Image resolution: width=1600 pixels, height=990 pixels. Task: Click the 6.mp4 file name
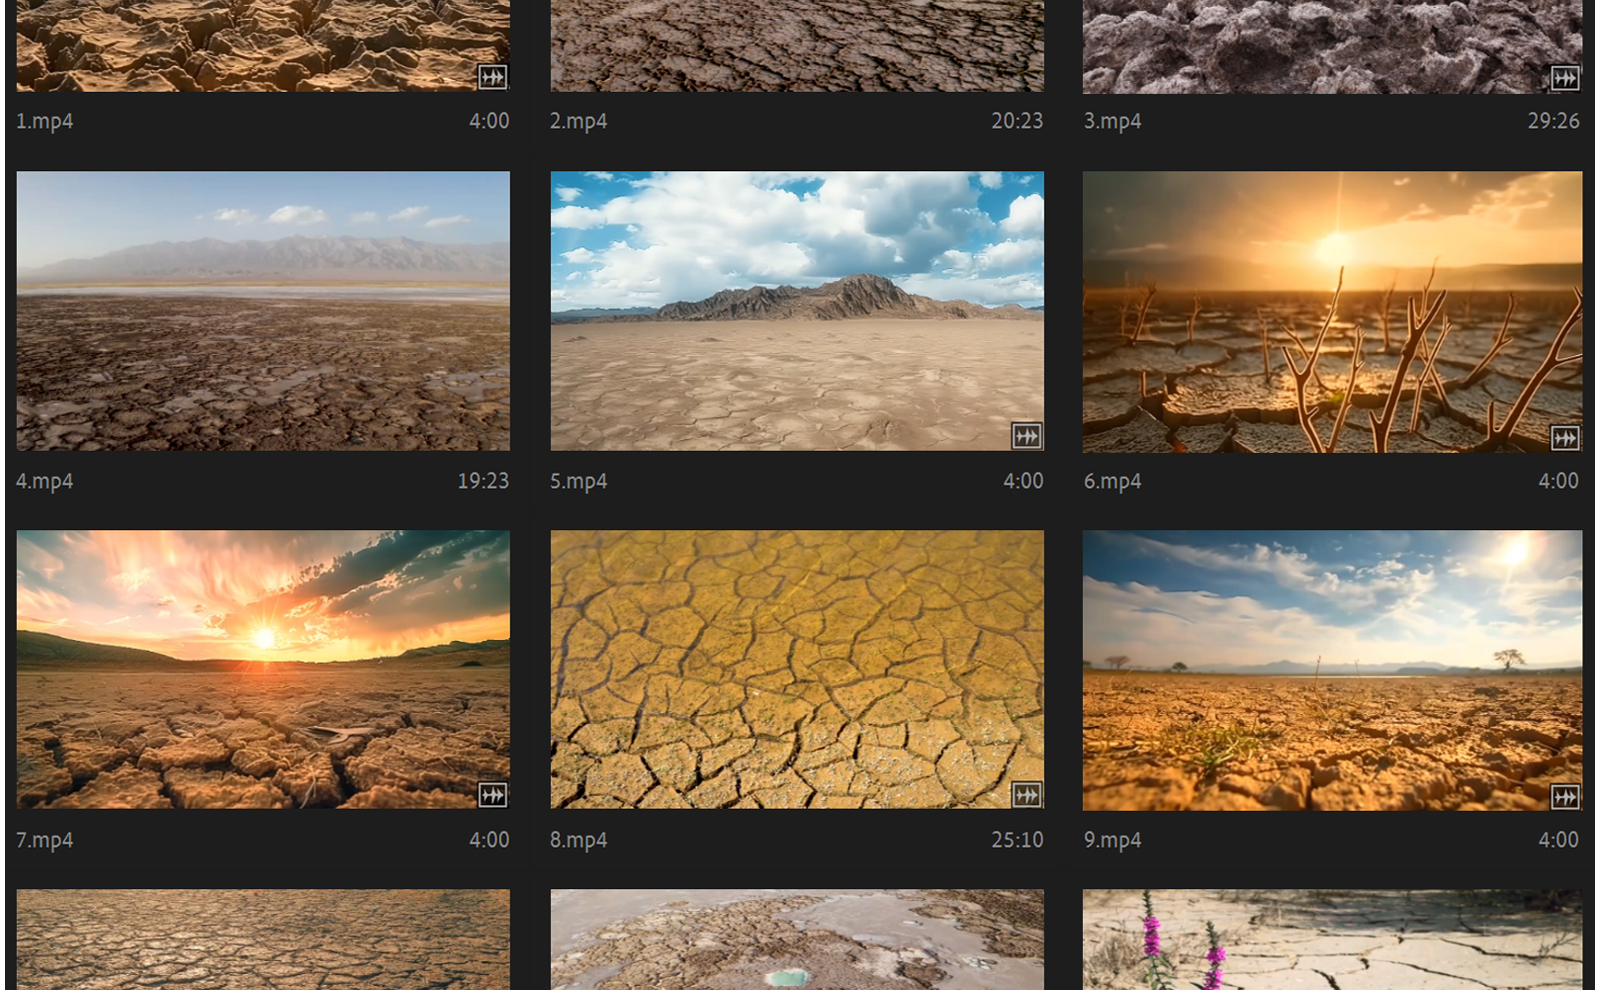[x=1113, y=482]
